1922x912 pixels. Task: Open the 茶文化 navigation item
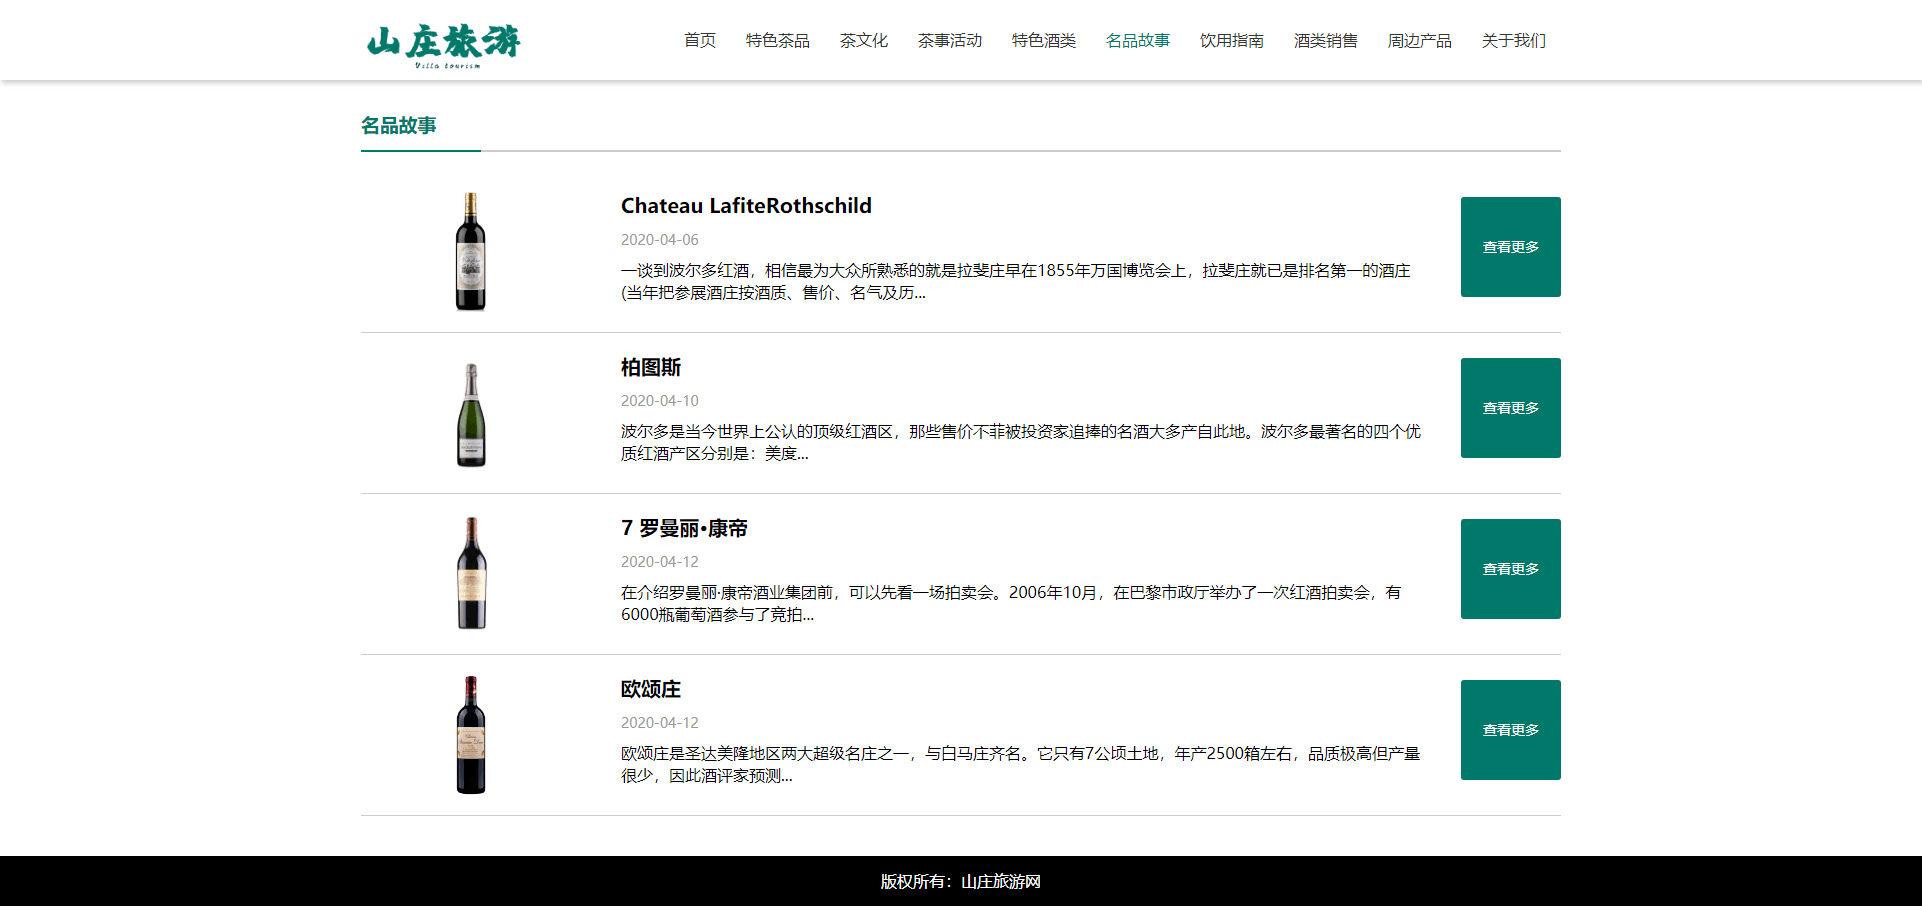(x=864, y=41)
